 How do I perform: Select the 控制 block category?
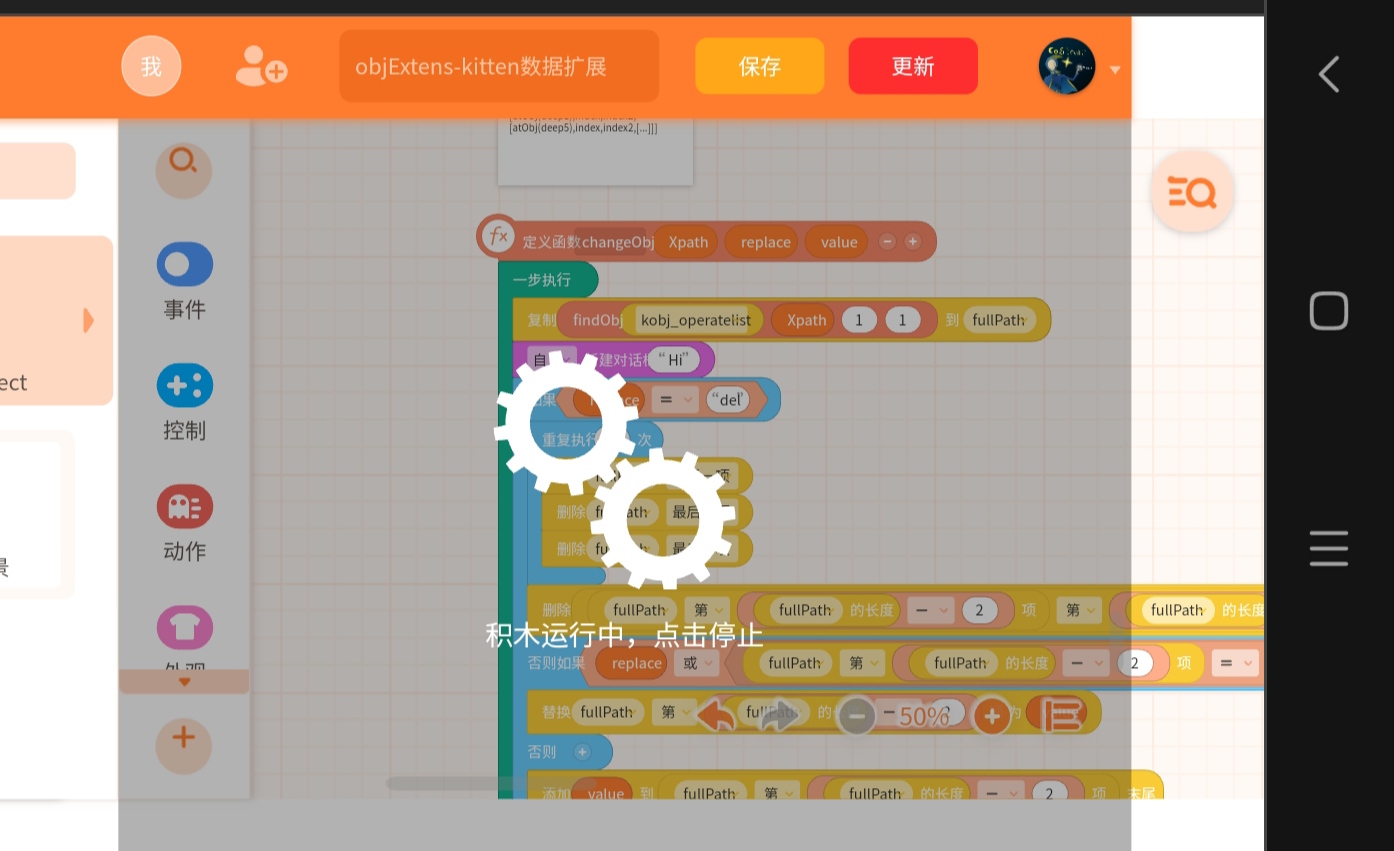[184, 402]
